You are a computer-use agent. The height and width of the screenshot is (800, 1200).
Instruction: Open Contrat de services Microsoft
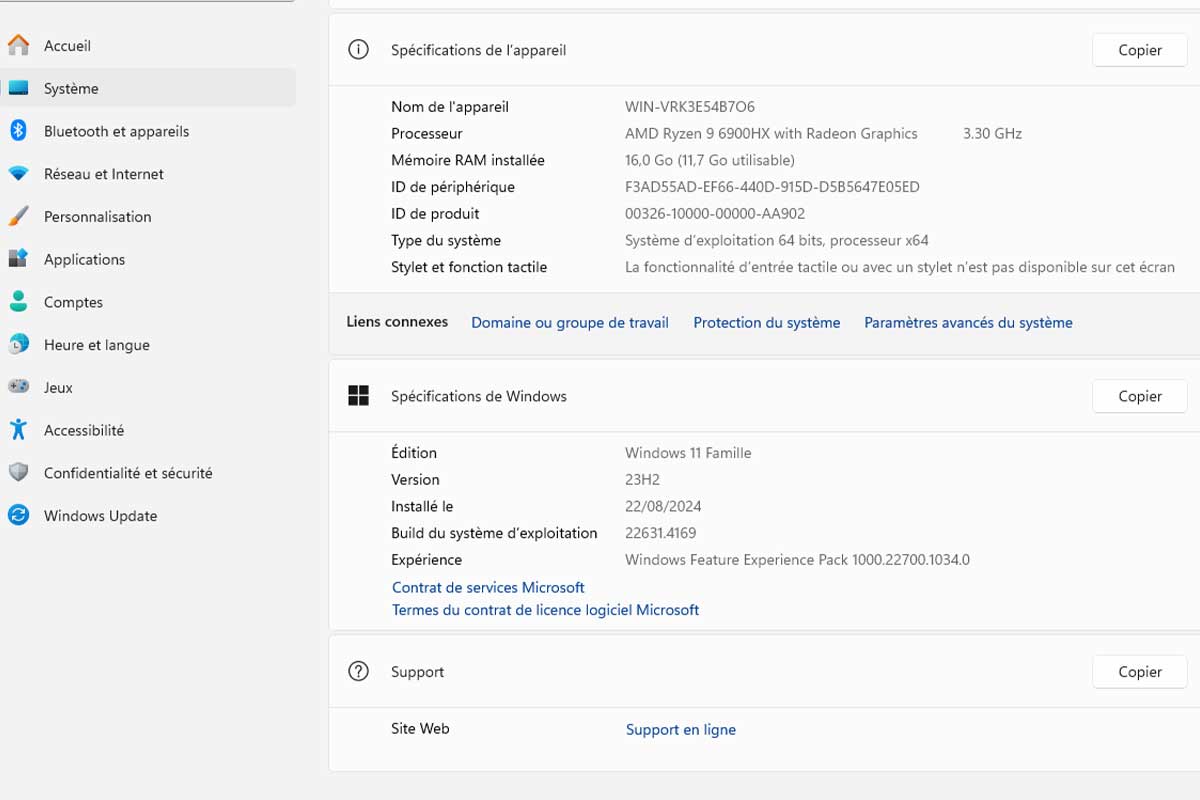click(x=488, y=587)
